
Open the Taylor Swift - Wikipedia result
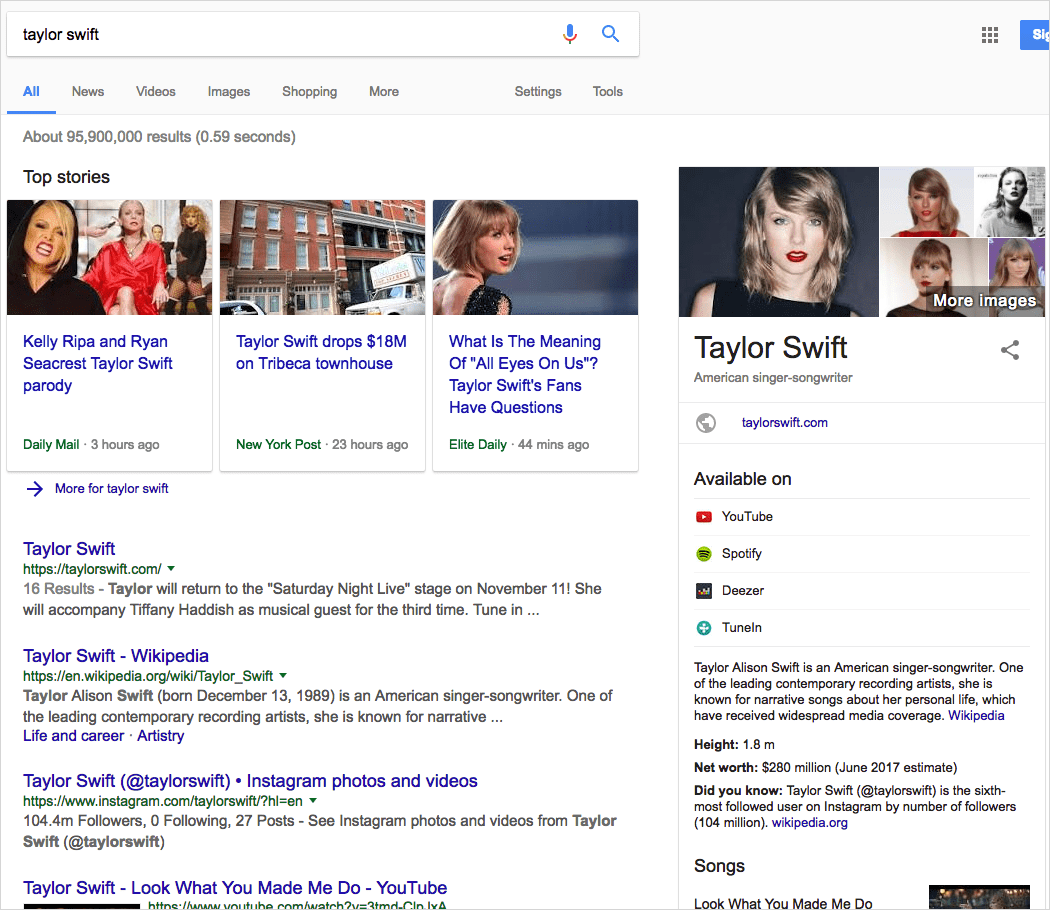(x=116, y=656)
